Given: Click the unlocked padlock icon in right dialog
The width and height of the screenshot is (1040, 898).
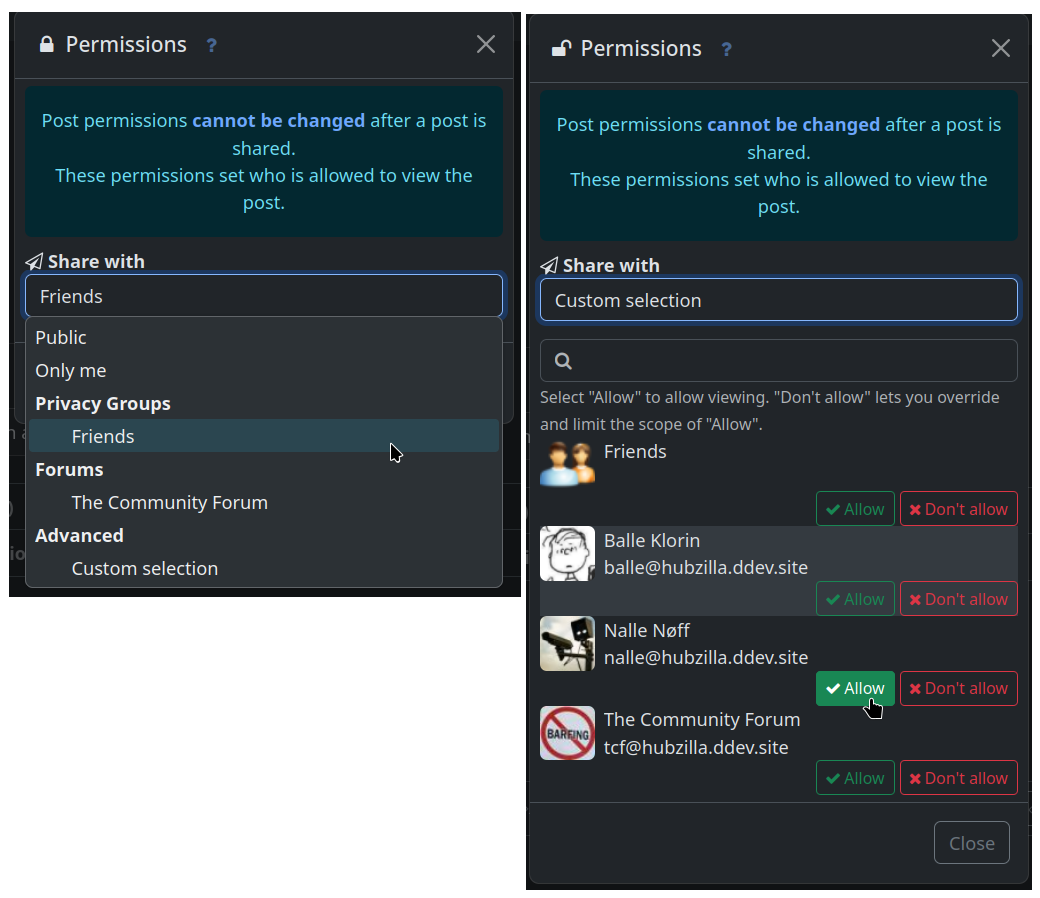Looking at the screenshot, I should [x=557, y=46].
